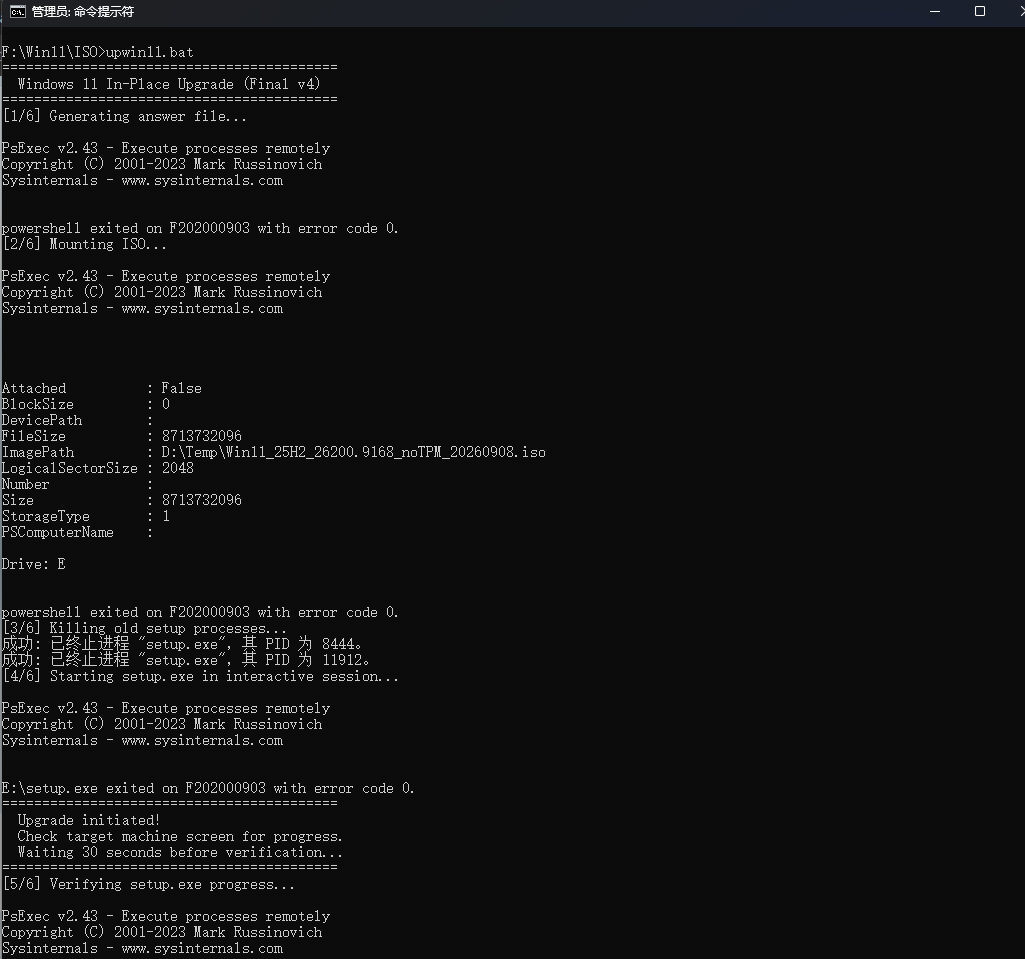This screenshot has height=959, width=1025.
Task: Click the 'StorageType : 1' row
Action: pyautogui.click(x=86, y=516)
